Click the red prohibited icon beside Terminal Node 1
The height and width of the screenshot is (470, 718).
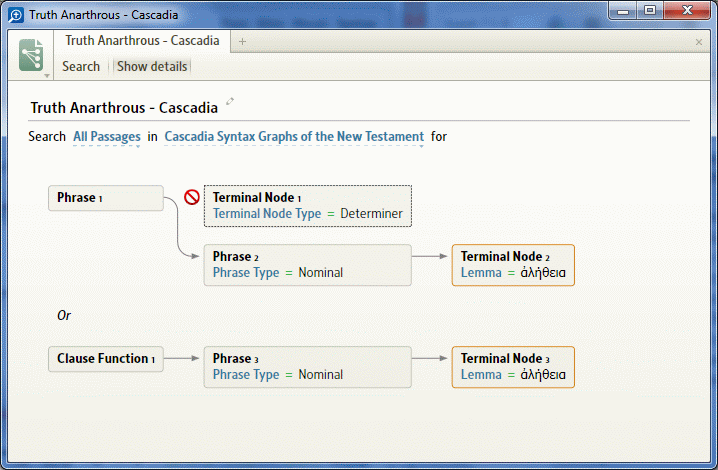192,197
